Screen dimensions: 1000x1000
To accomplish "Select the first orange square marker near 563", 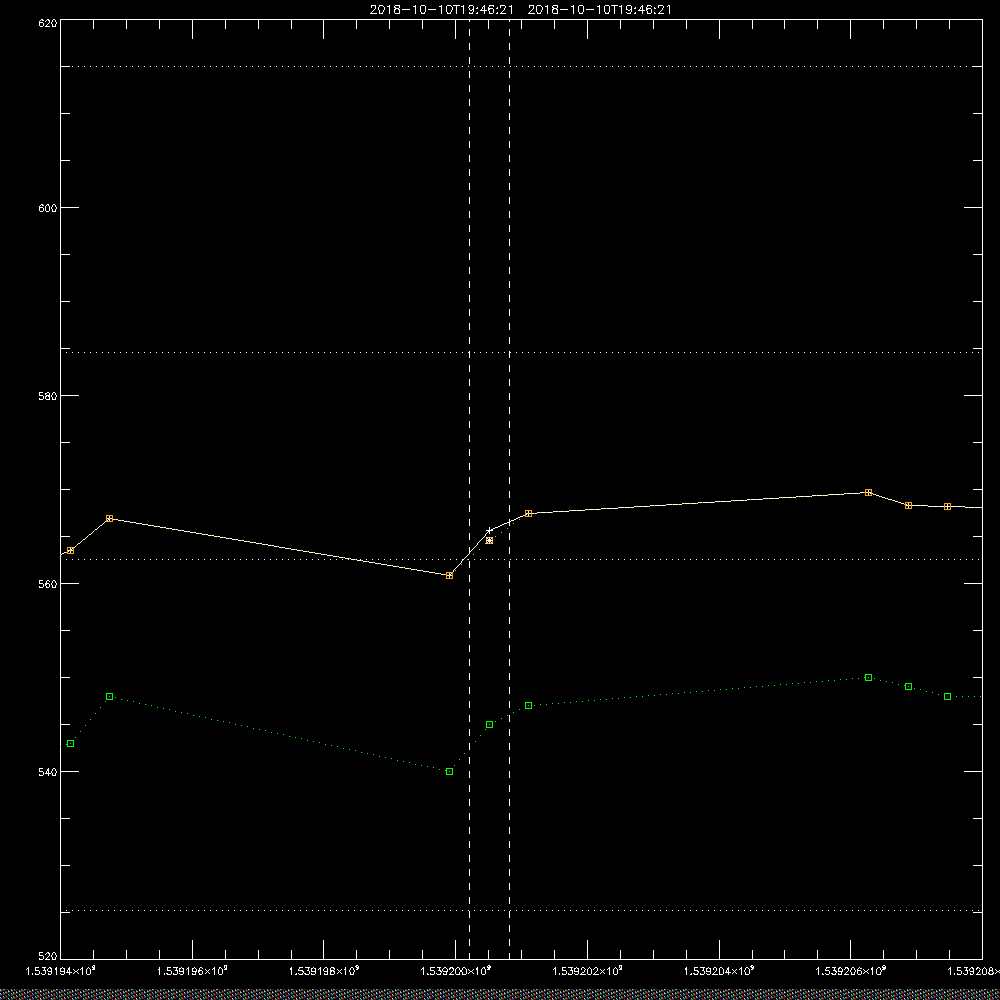I will click(70, 550).
